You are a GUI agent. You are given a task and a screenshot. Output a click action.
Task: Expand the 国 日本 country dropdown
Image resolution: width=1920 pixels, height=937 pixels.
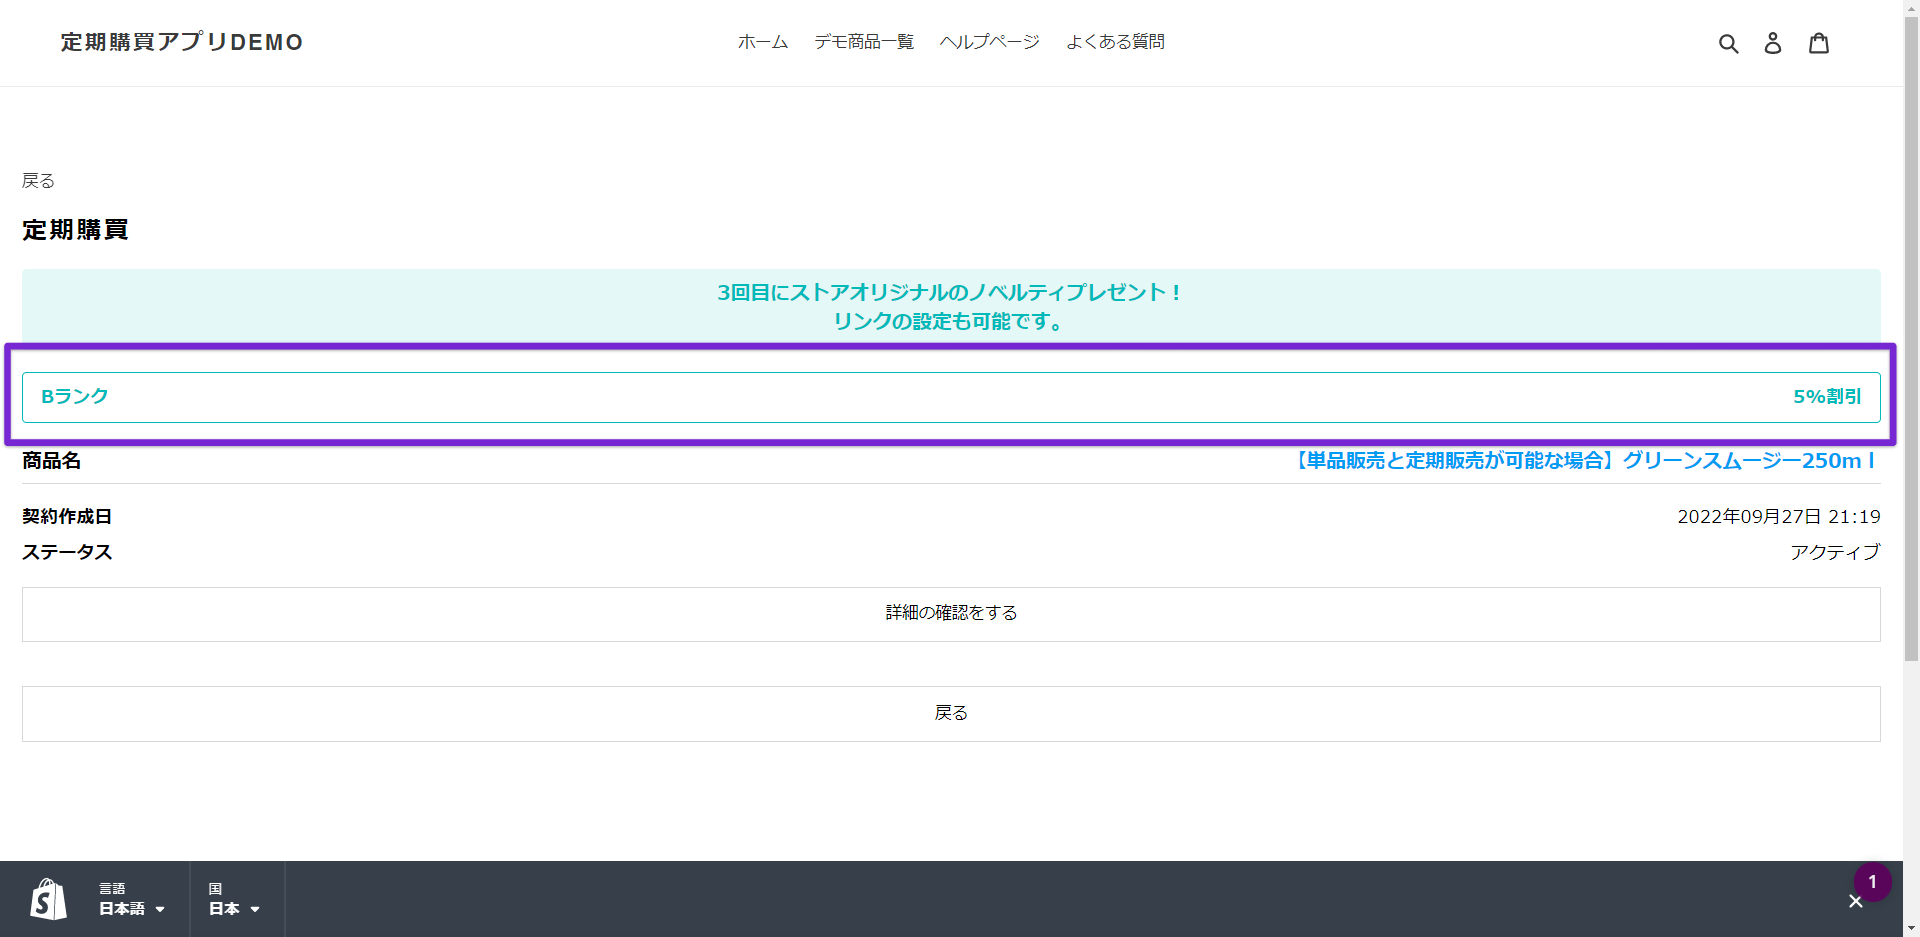click(234, 899)
